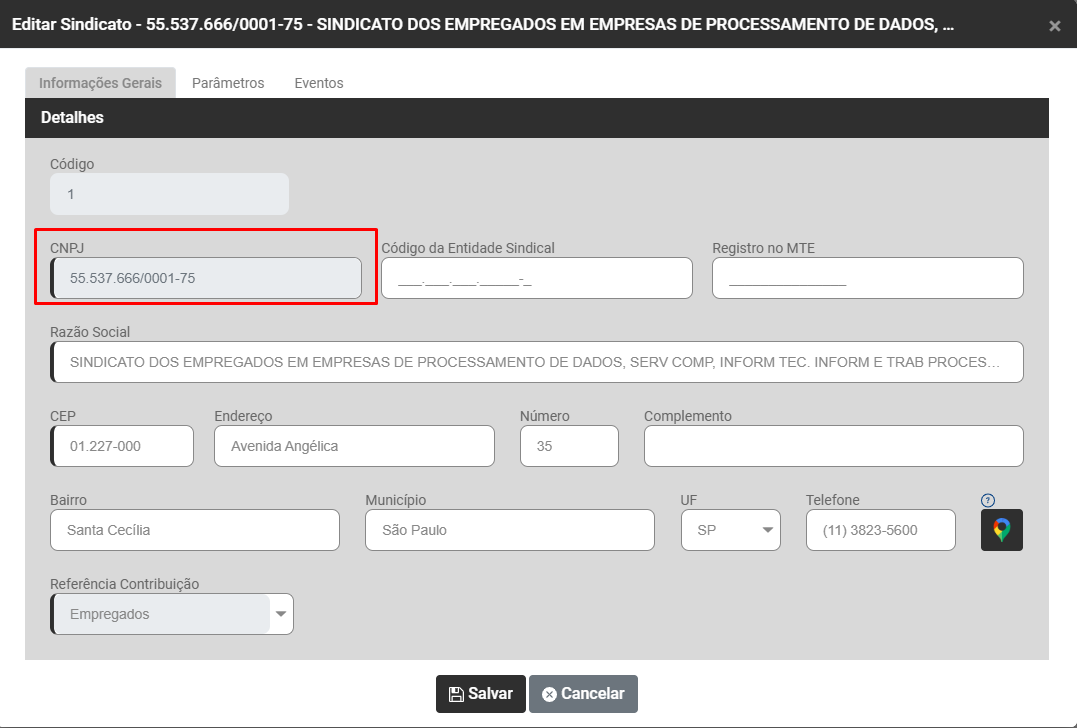
Task: Click the Telefone input field
Action: pyautogui.click(x=880, y=530)
